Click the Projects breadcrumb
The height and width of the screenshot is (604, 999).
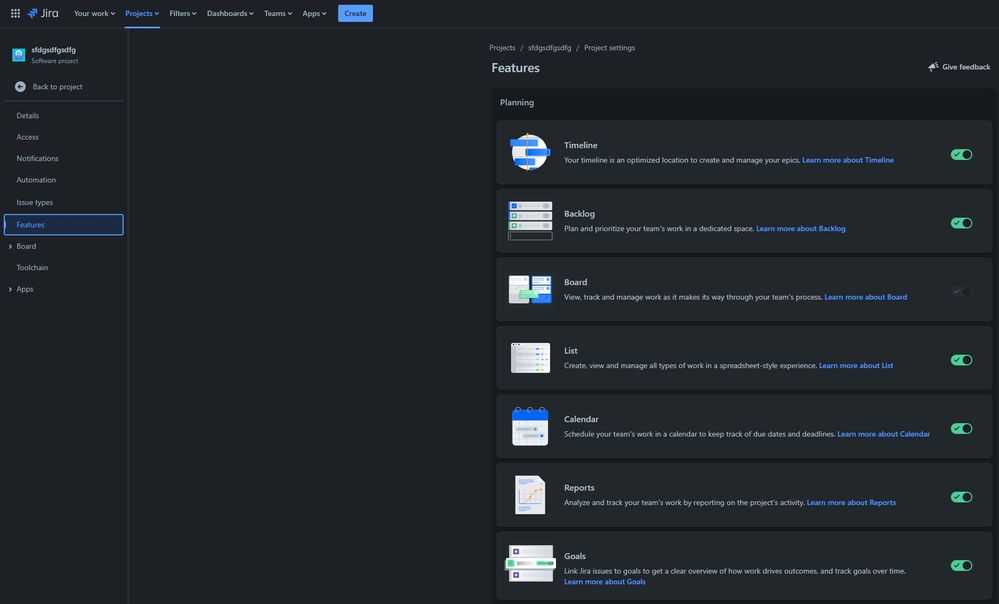coord(502,48)
